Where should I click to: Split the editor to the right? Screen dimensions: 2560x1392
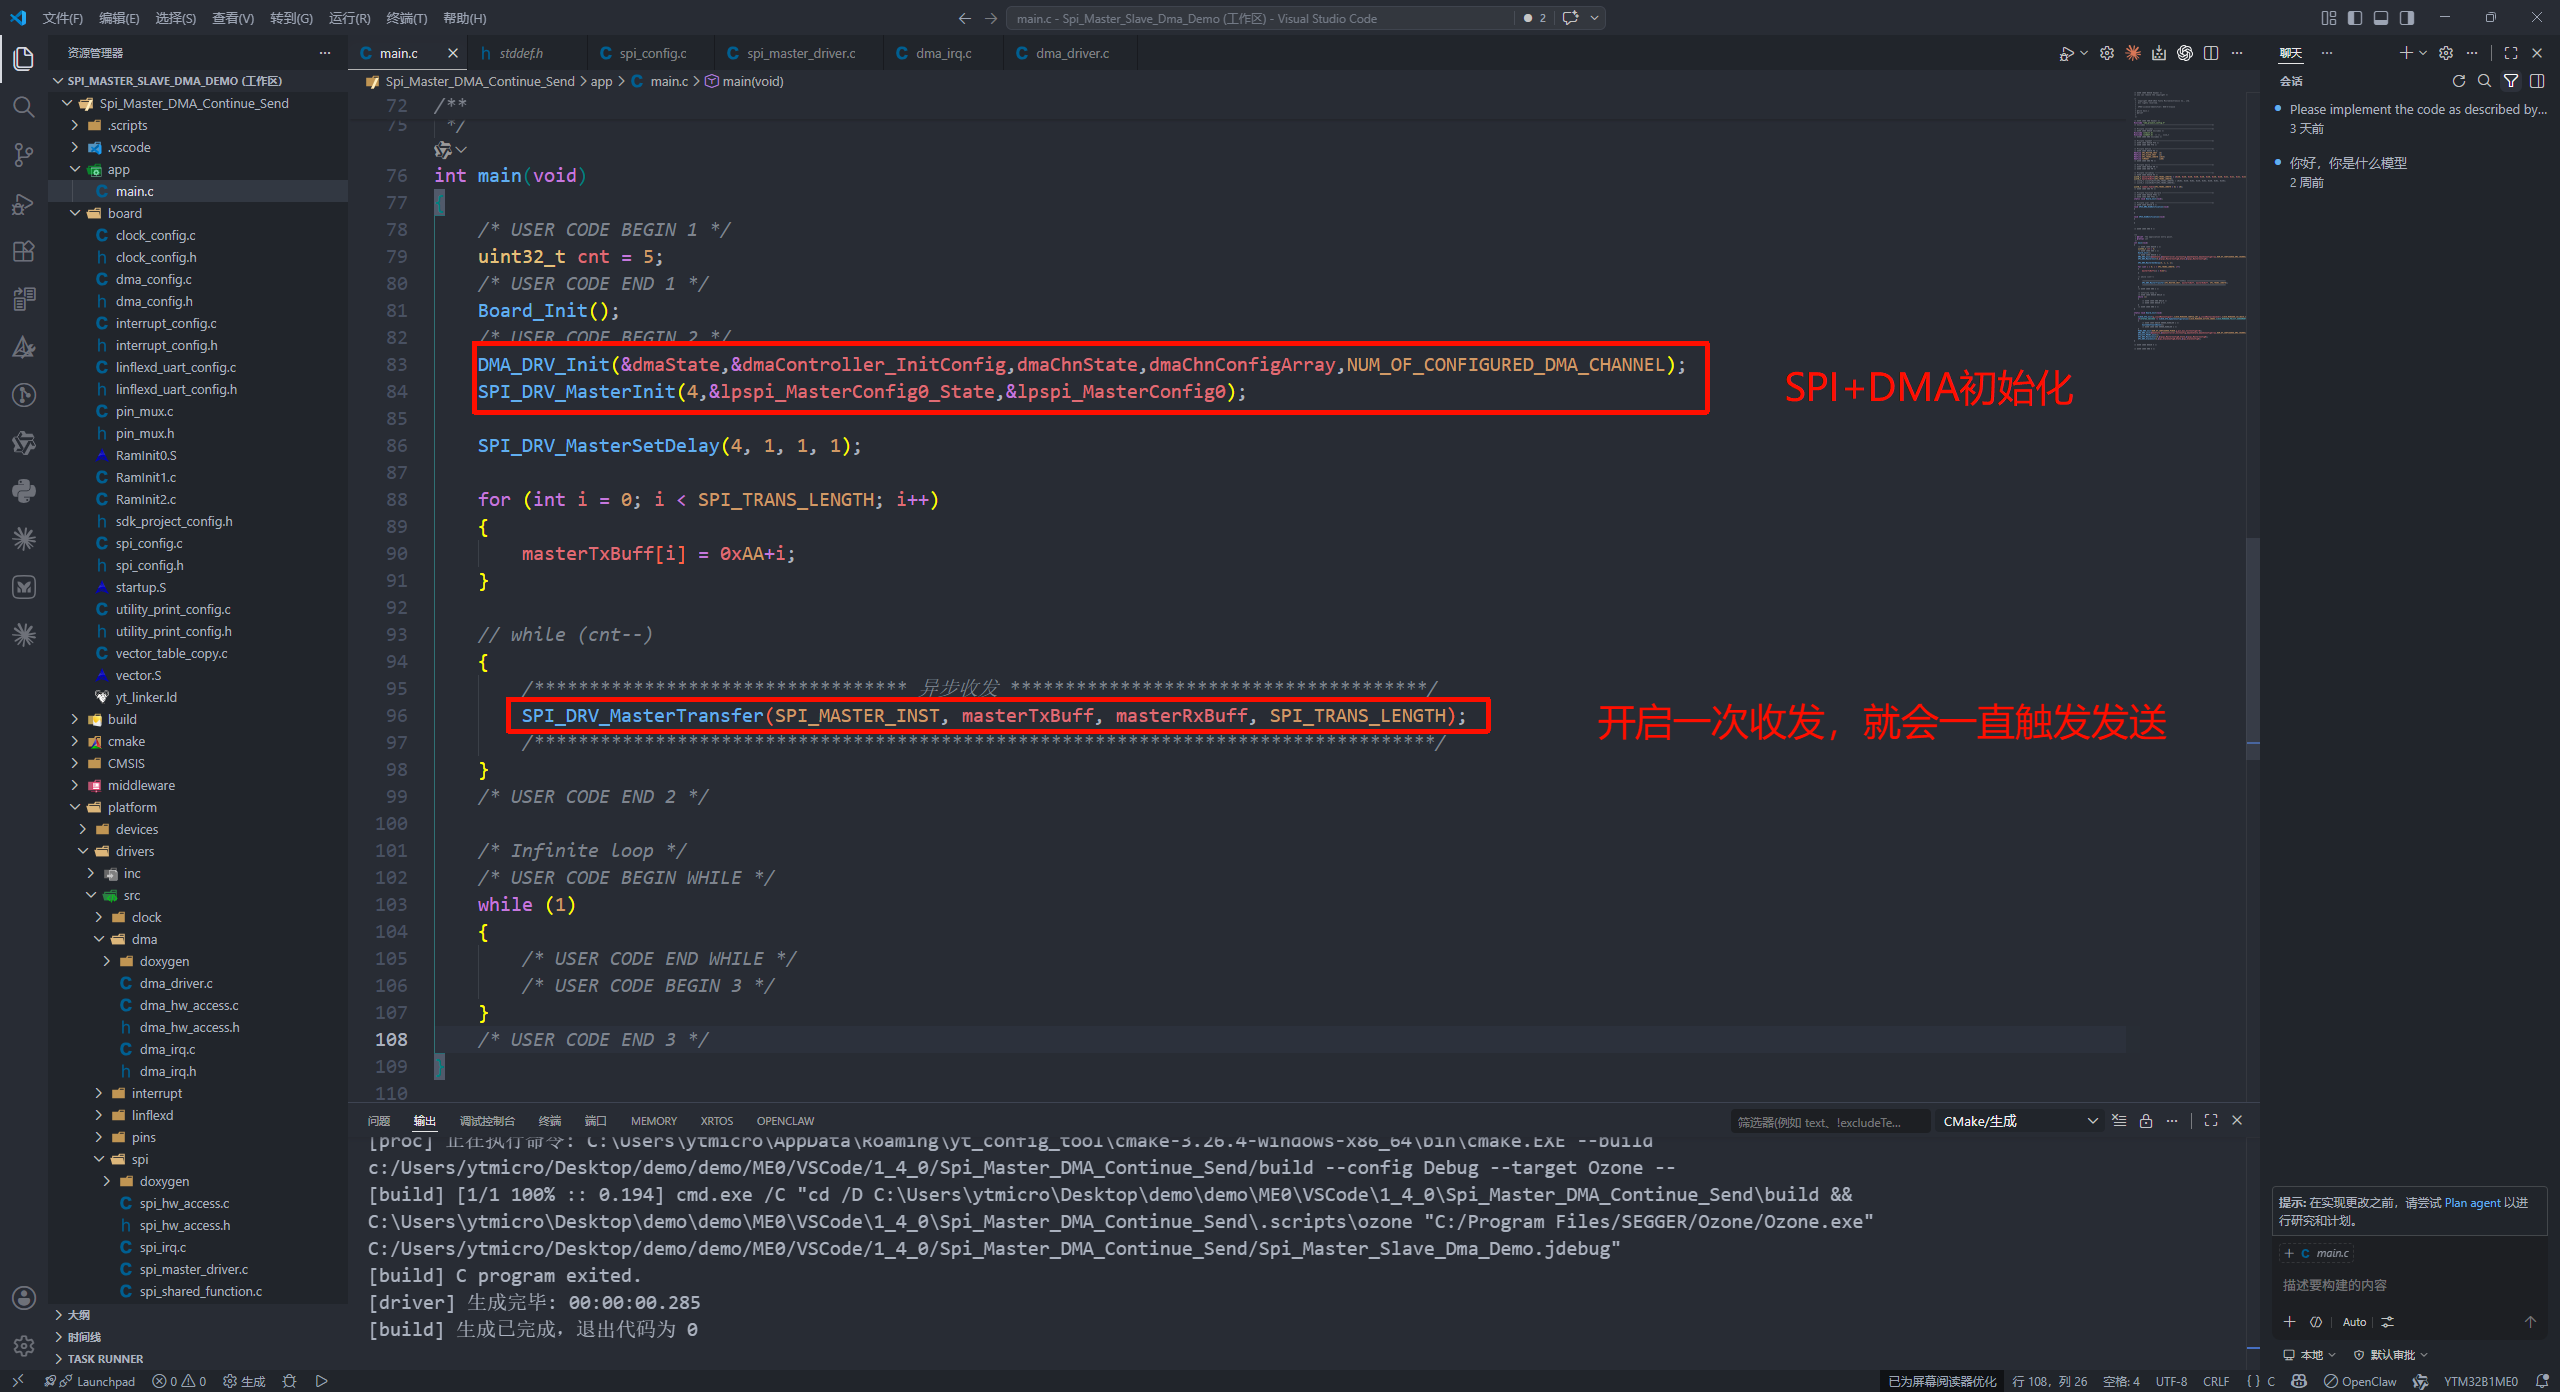[2211, 53]
